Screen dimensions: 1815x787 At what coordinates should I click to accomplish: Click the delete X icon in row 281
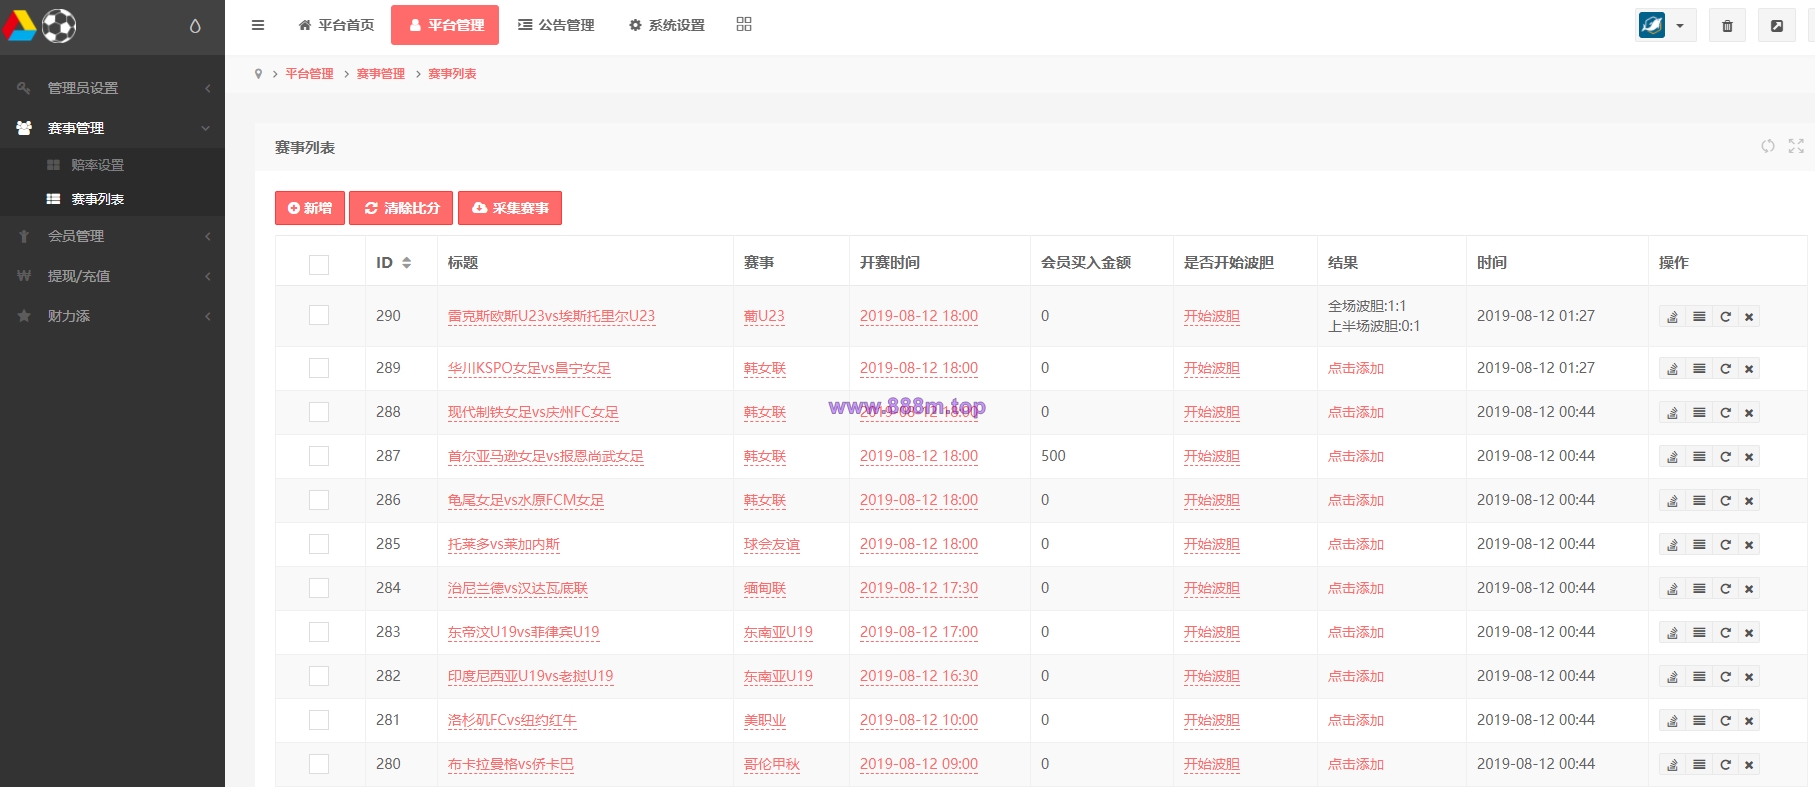1749,721
